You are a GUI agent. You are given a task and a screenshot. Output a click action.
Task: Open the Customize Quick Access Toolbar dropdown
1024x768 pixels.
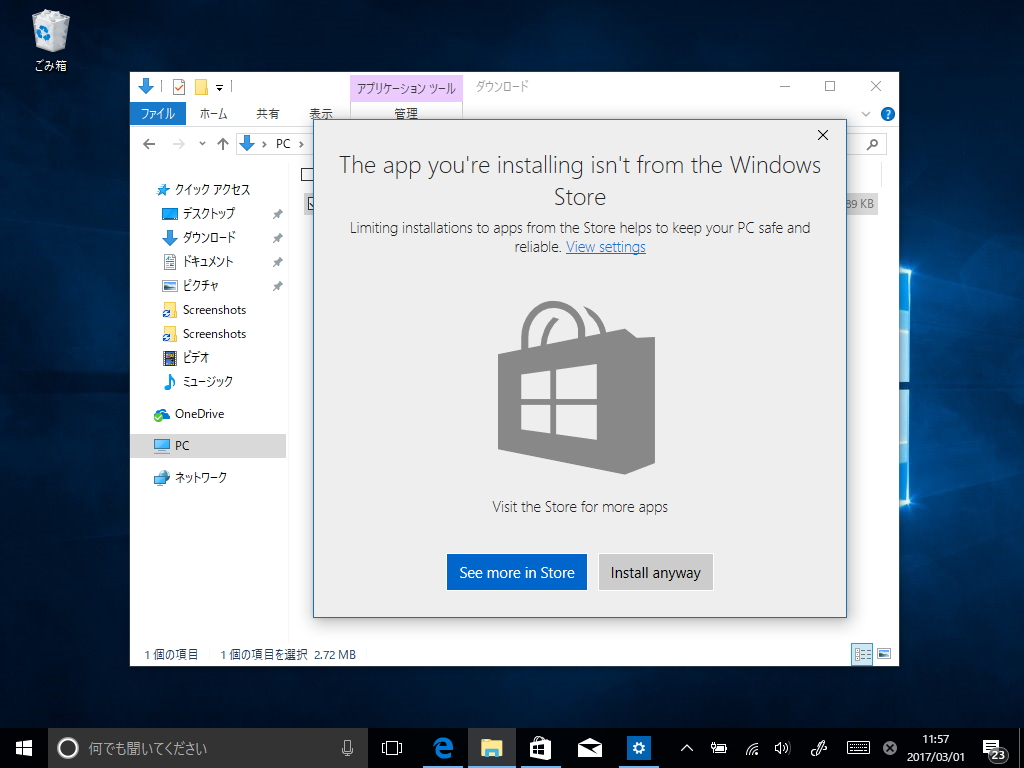219,88
